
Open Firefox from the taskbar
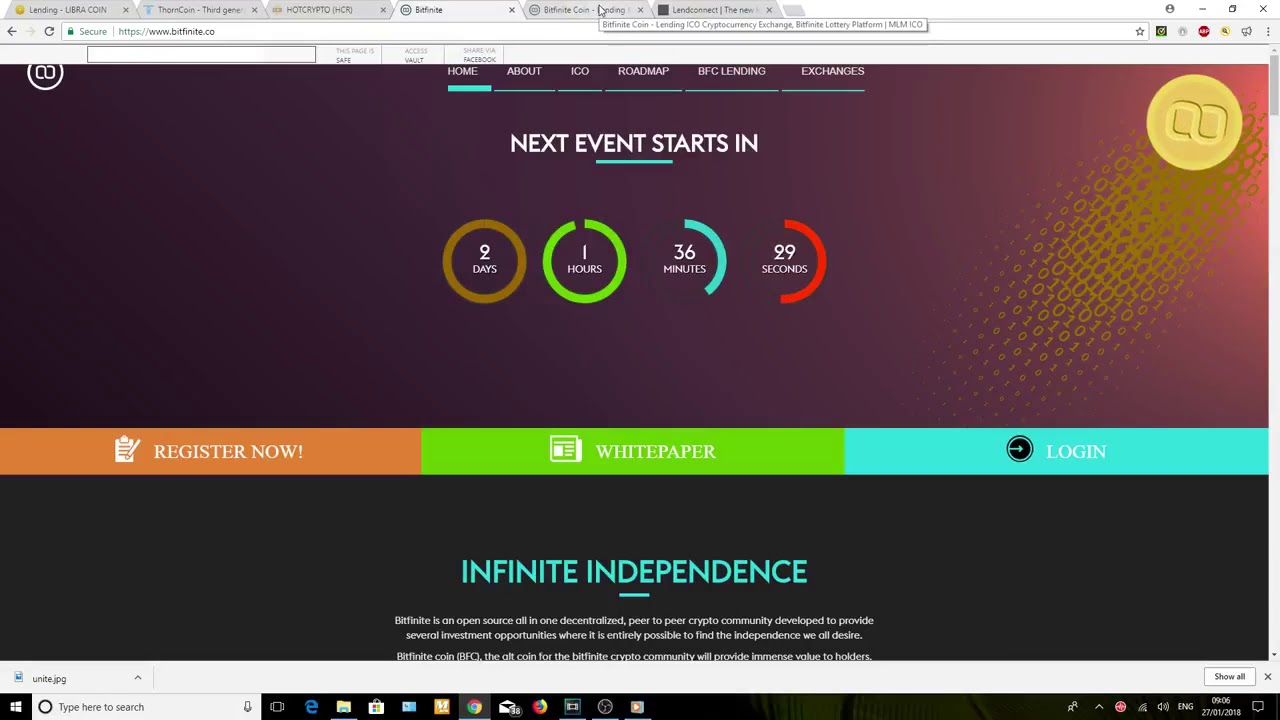(x=540, y=707)
